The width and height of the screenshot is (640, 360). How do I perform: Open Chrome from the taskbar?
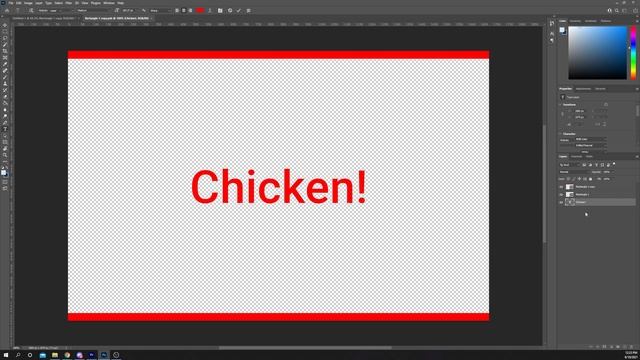[x=67, y=355]
